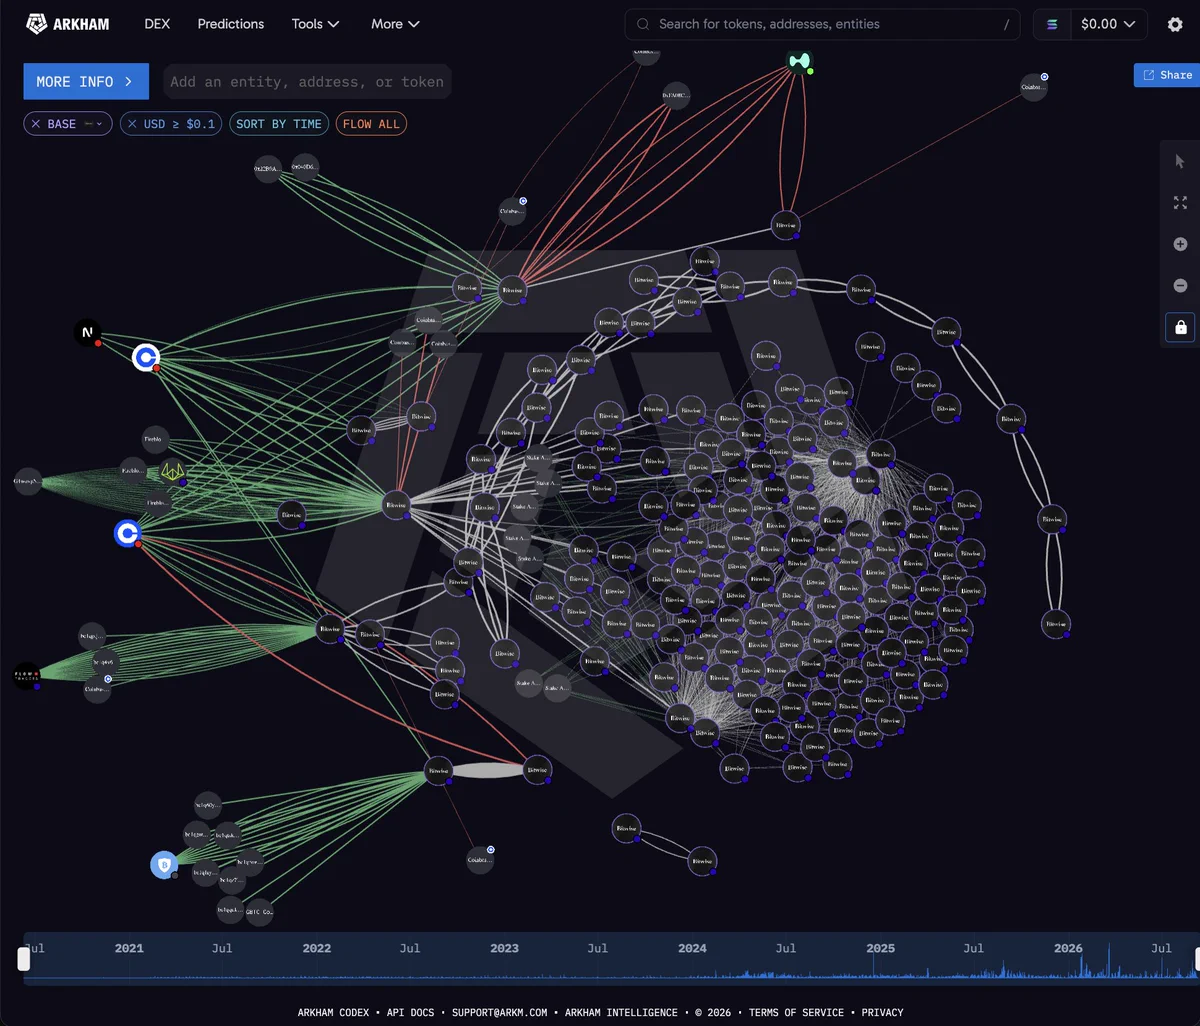Select the GBTC Co... node
Image resolution: width=1200 pixels, height=1026 pixels.
coord(259,912)
